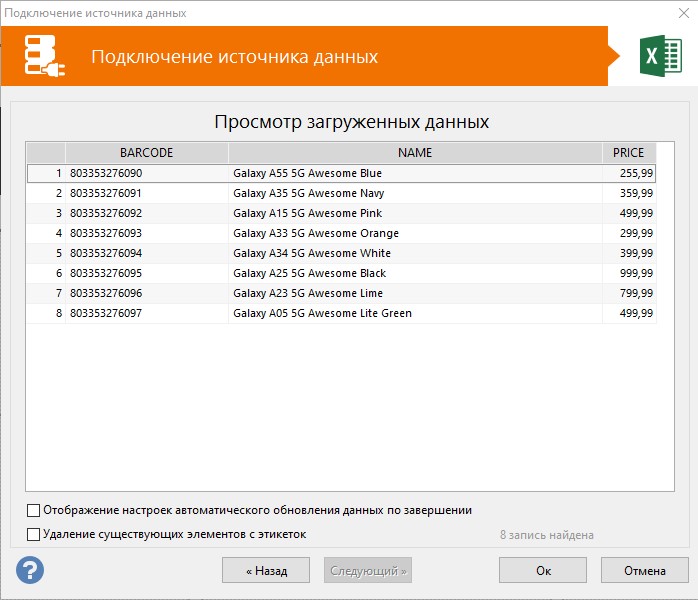The width and height of the screenshot is (698, 600).
Task: Click the PRICE column header
Action: (628, 153)
